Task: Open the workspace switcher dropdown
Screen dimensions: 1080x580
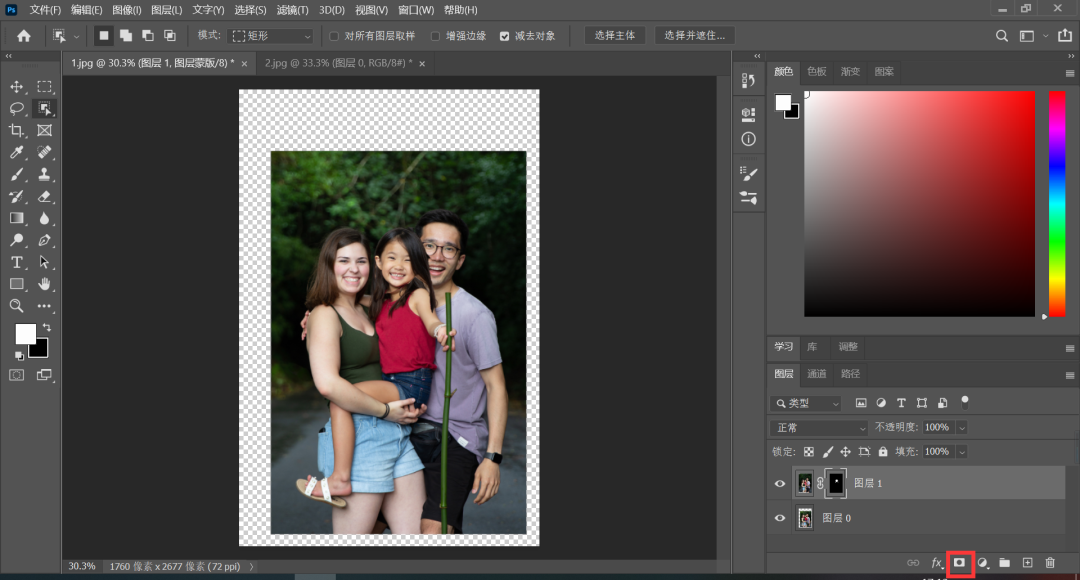Action: [x=1046, y=36]
